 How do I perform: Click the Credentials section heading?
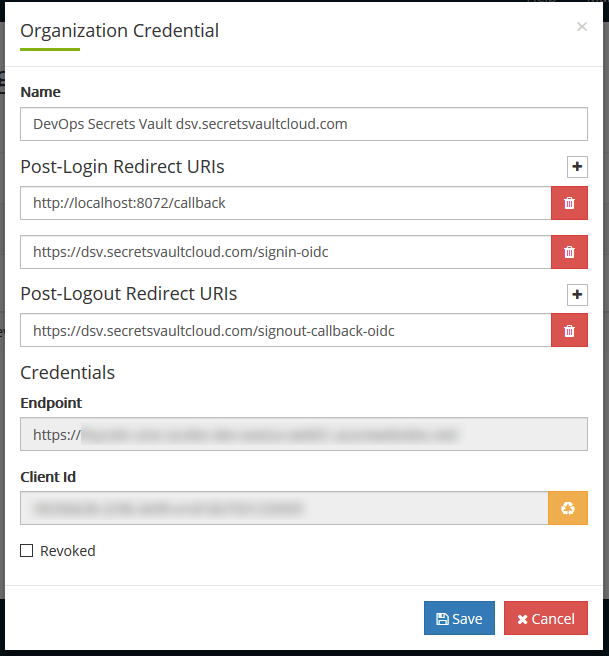click(x=67, y=372)
